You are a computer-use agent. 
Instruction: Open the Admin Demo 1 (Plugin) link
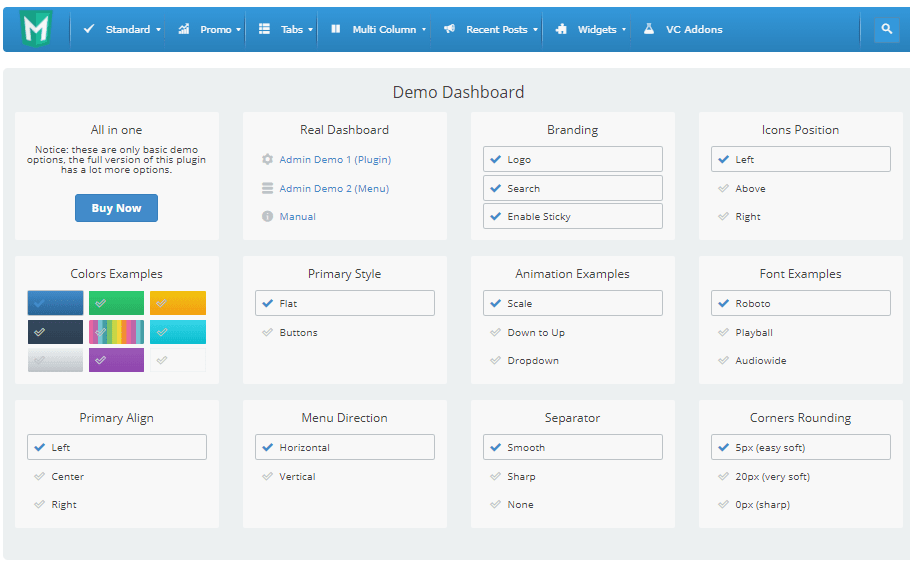click(x=335, y=160)
